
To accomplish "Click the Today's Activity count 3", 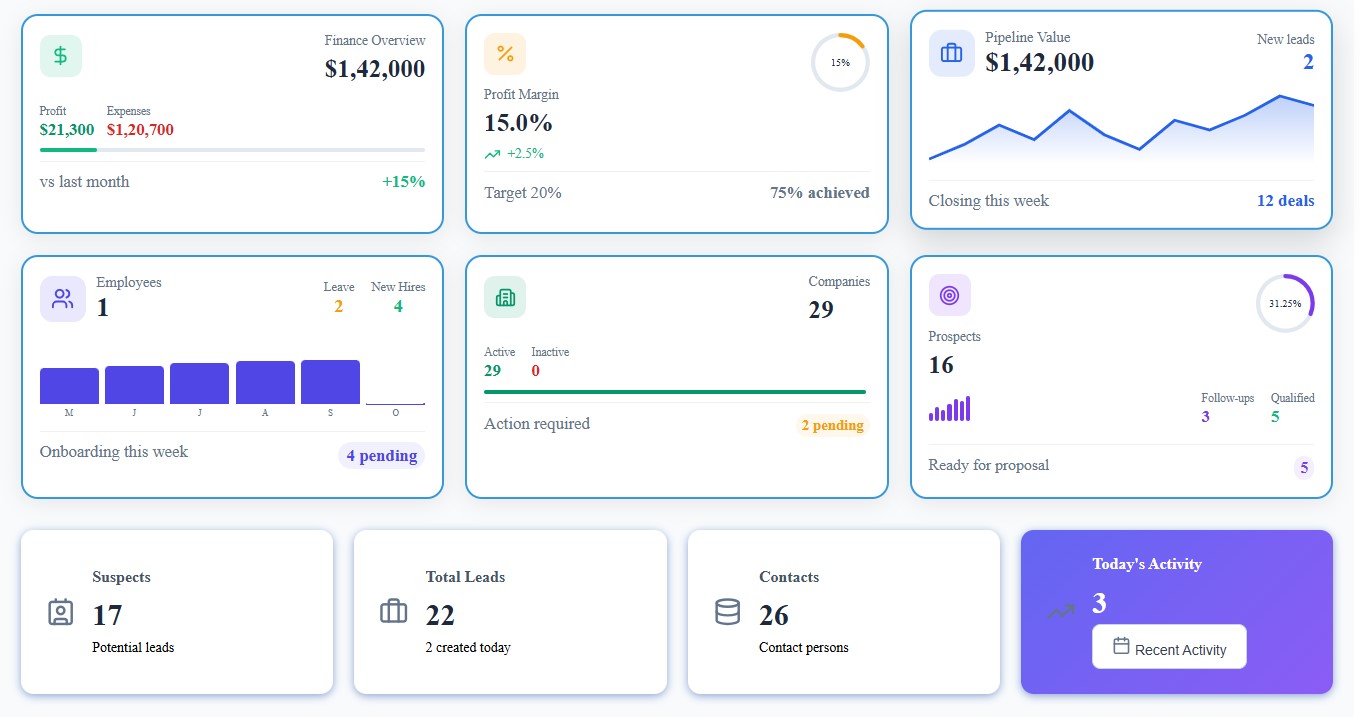I will (1099, 604).
